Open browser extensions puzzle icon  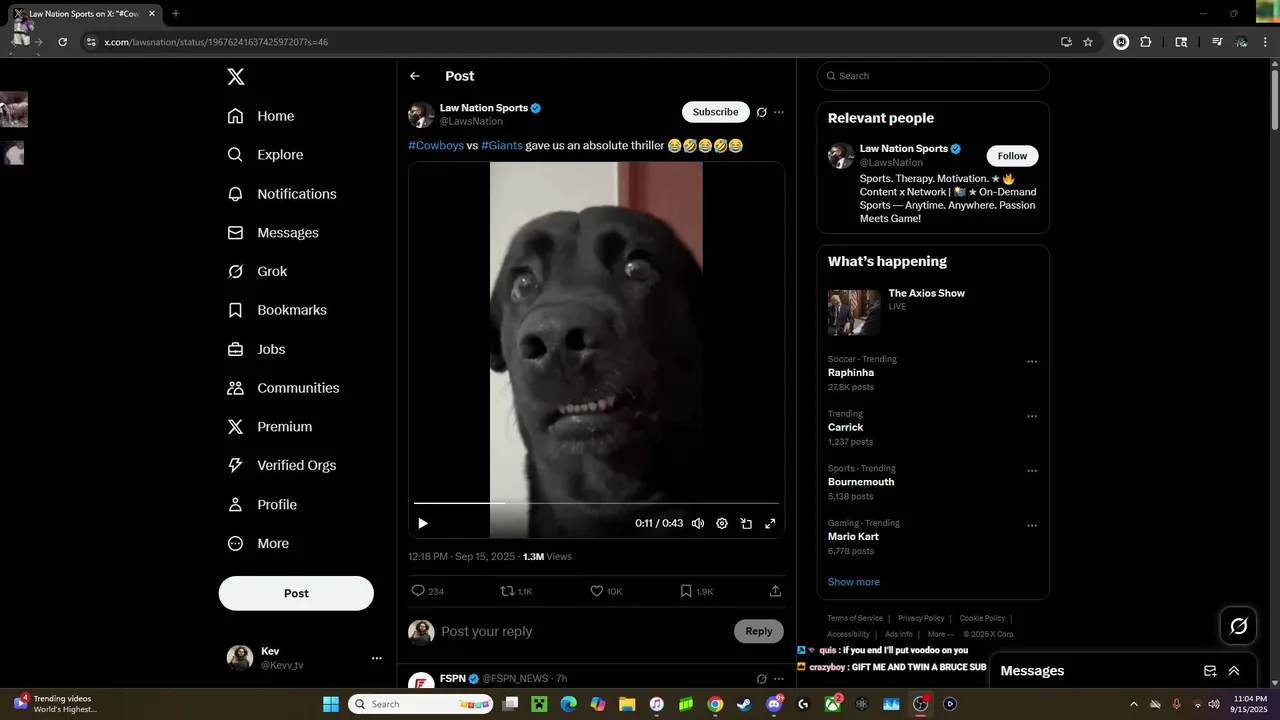[x=1146, y=42]
